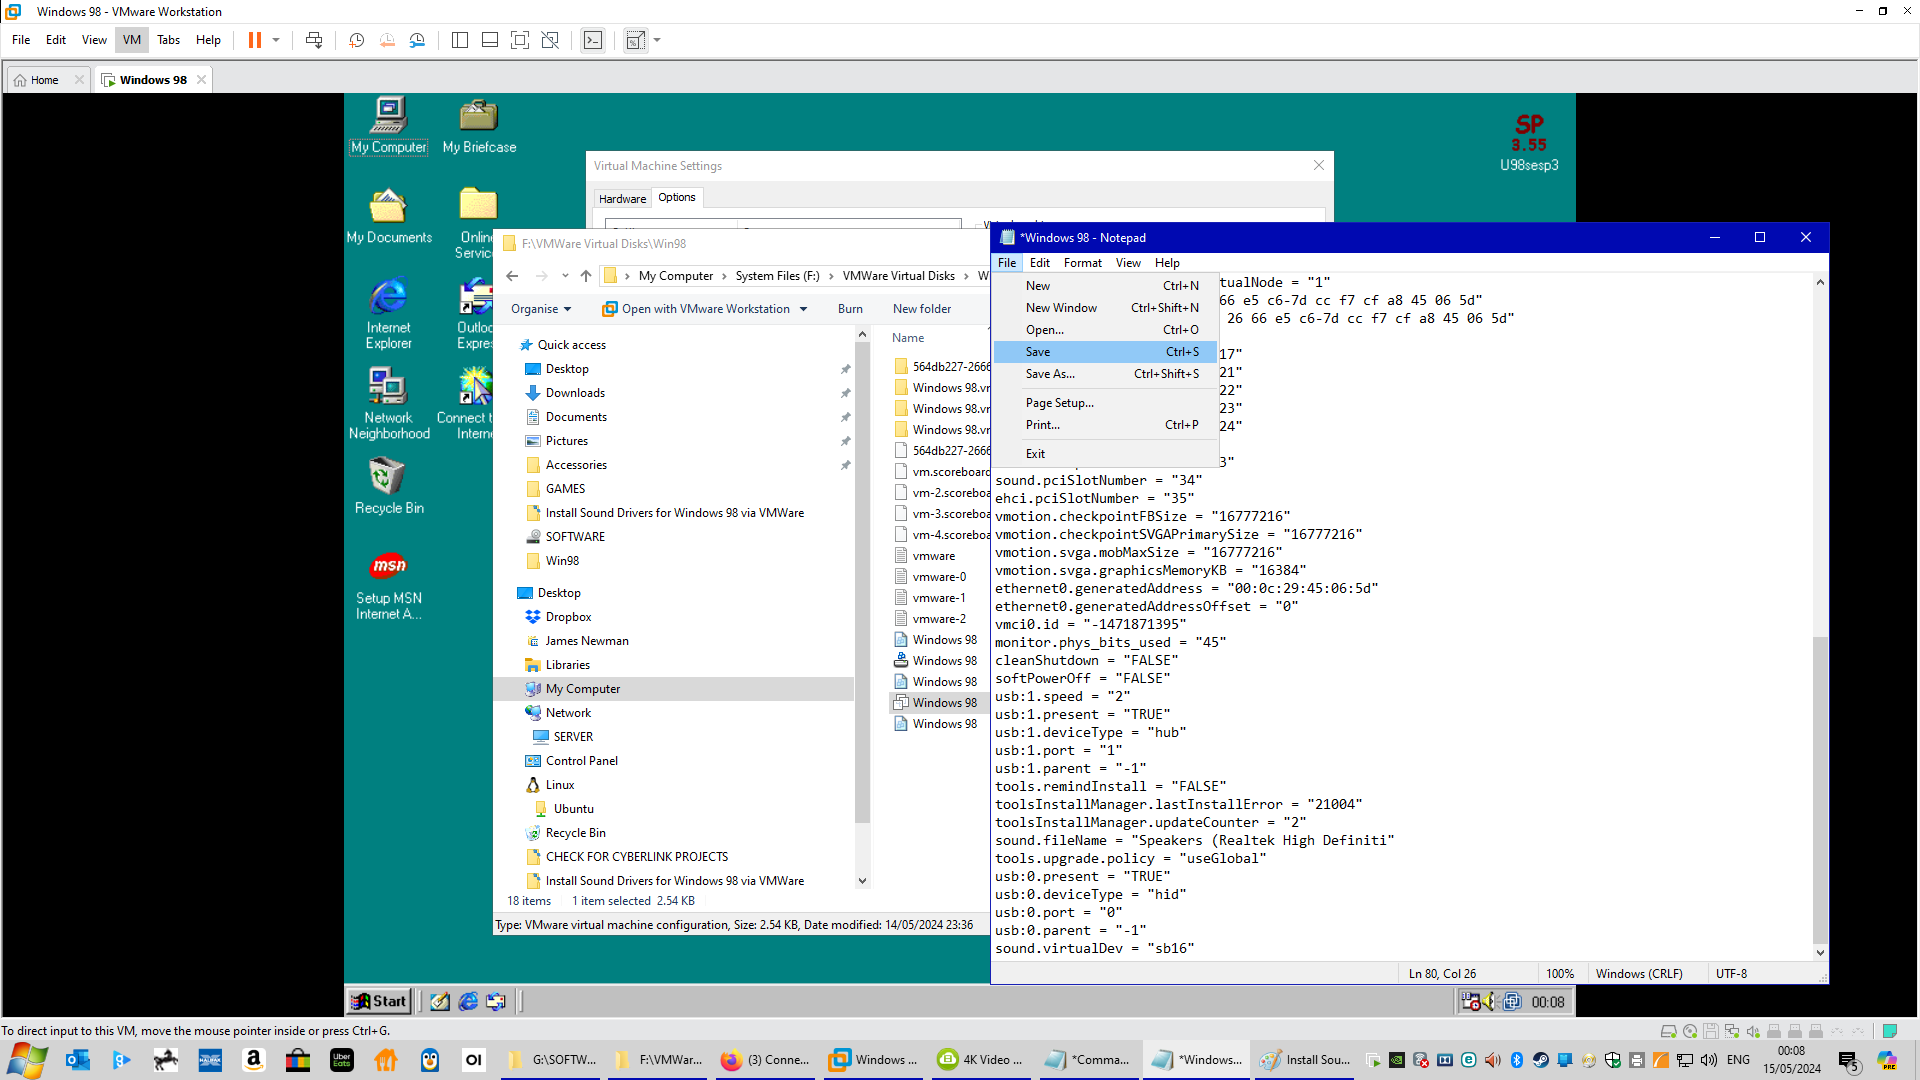Open the Format menu in Notepad
1920x1080 pixels.
pos(1082,263)
